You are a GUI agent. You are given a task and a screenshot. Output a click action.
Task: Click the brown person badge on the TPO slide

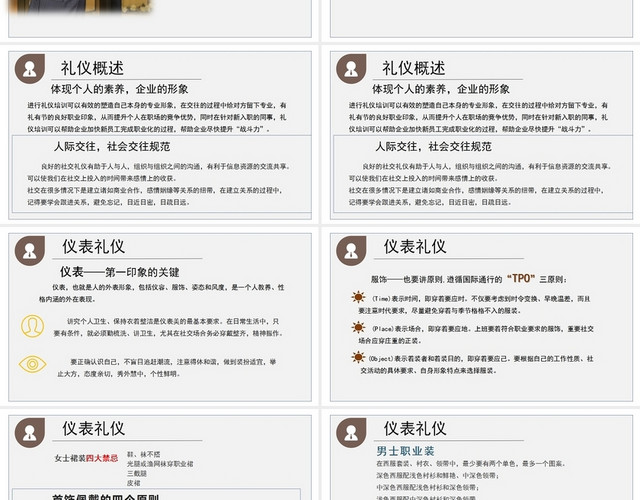click(x=351, y=251)
